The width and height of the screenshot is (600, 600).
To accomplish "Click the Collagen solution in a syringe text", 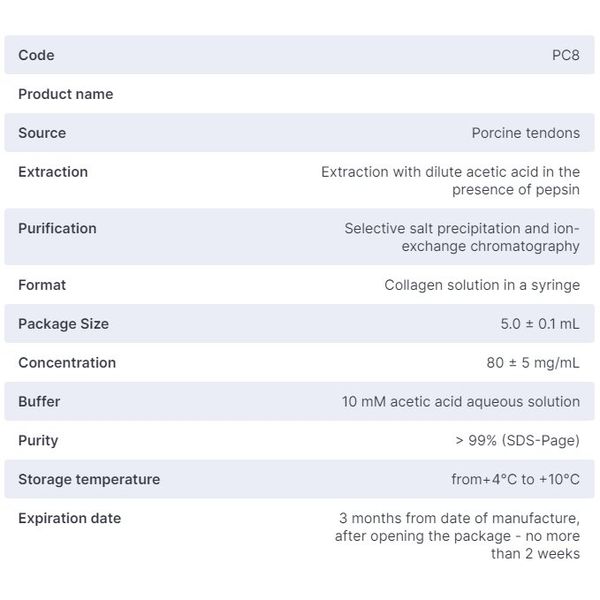I will (x=482, y=285).
